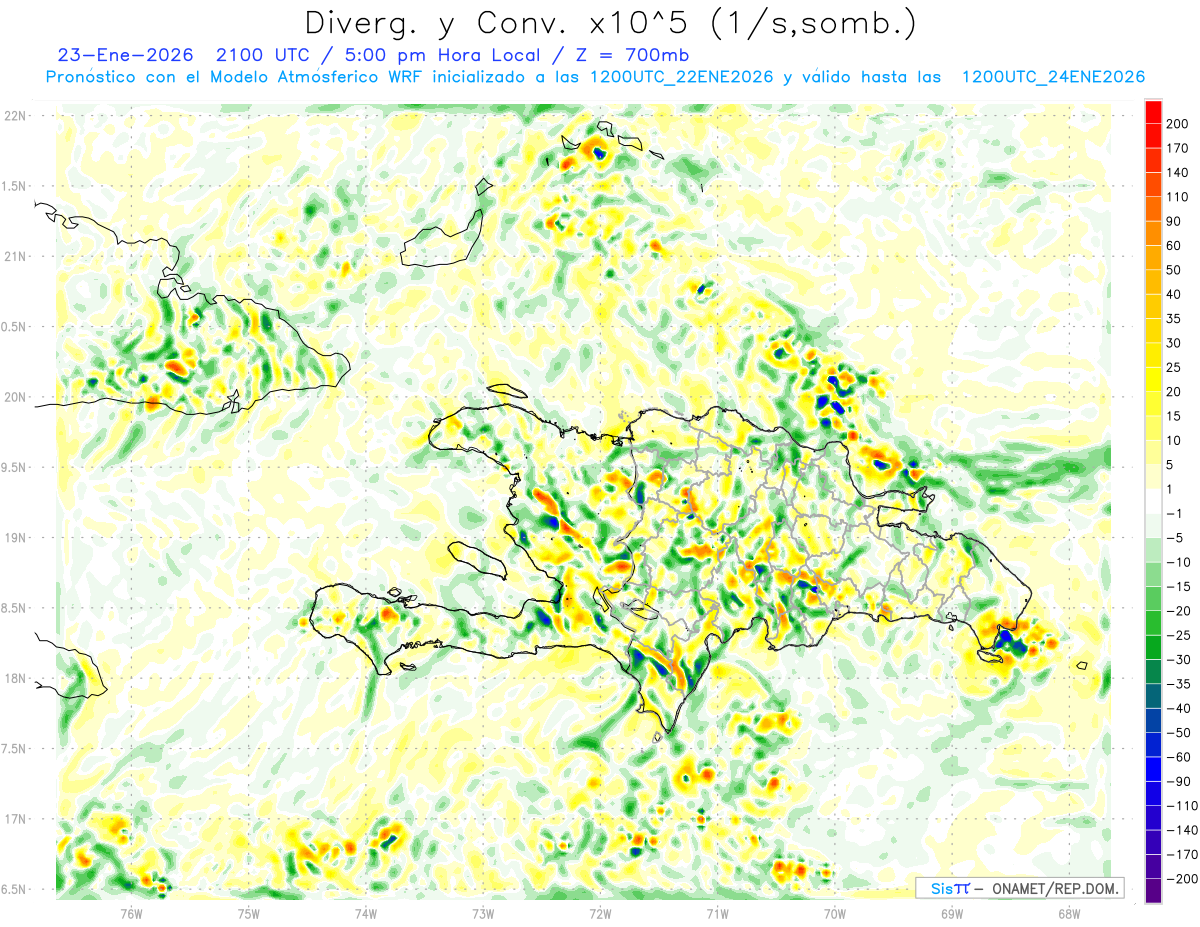Click the 'SisTT – ONAMET/REP.DOM.' credit box
This screenshot has width=1200, height=927.
[1020, 888]
